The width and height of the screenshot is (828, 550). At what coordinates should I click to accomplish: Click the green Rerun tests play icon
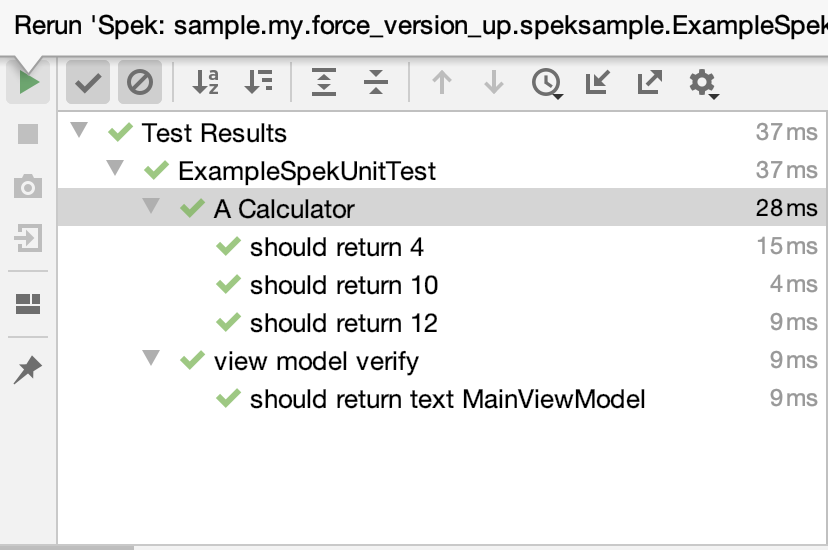click(29, 82)
